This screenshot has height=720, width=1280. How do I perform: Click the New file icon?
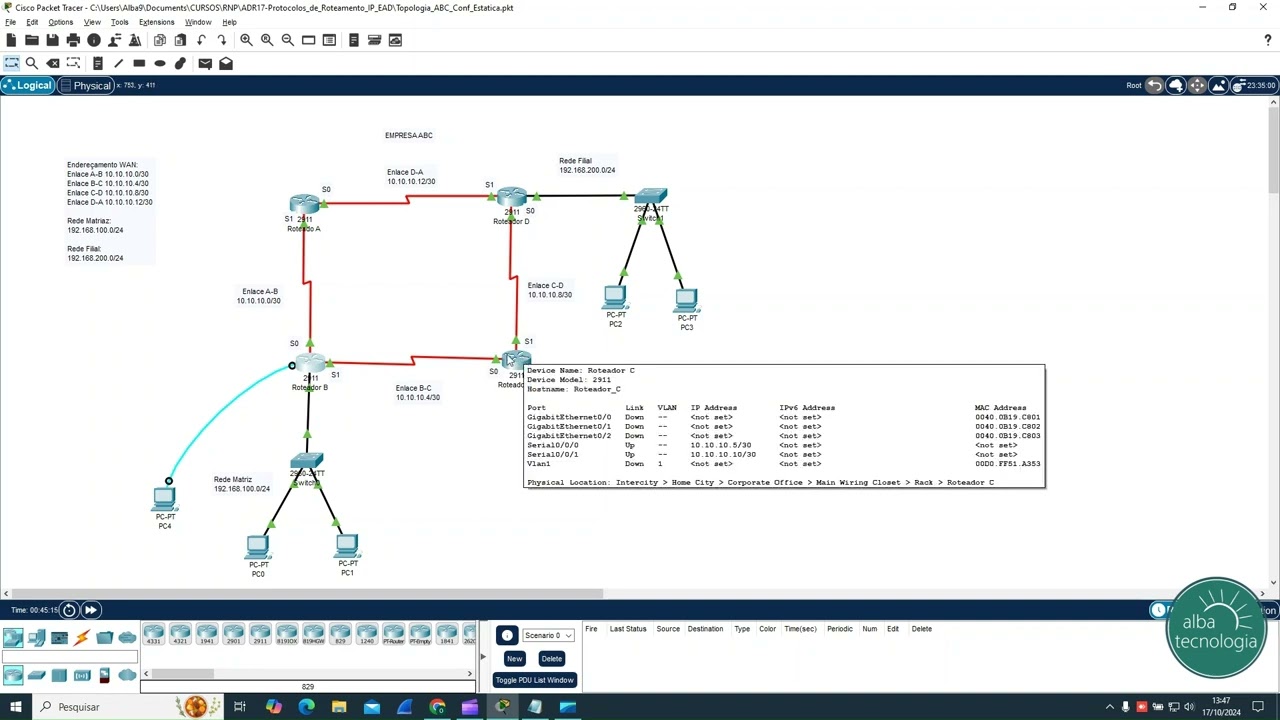(x=11, y=40)
